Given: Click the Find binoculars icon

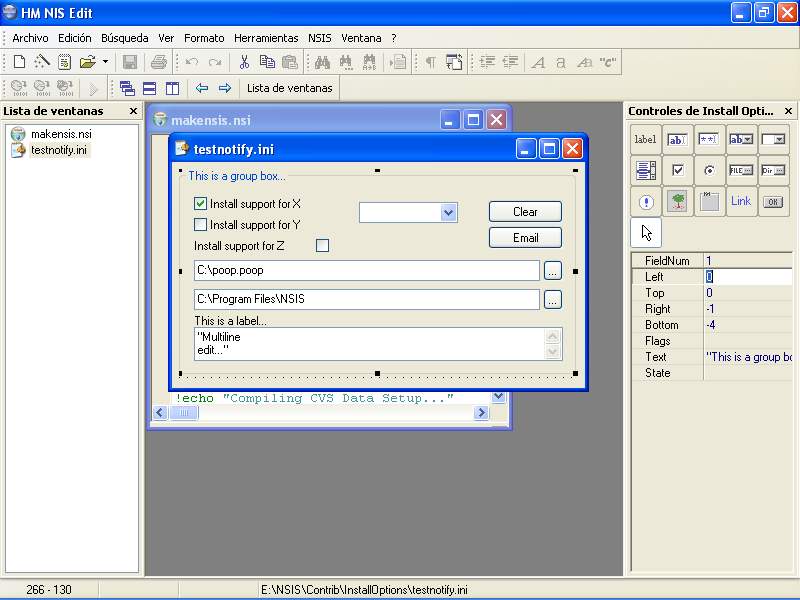Looking at the screenshot, I should (322, 62).
